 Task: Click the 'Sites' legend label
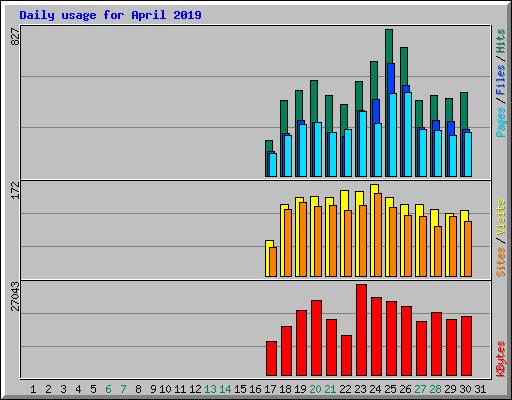501,262
